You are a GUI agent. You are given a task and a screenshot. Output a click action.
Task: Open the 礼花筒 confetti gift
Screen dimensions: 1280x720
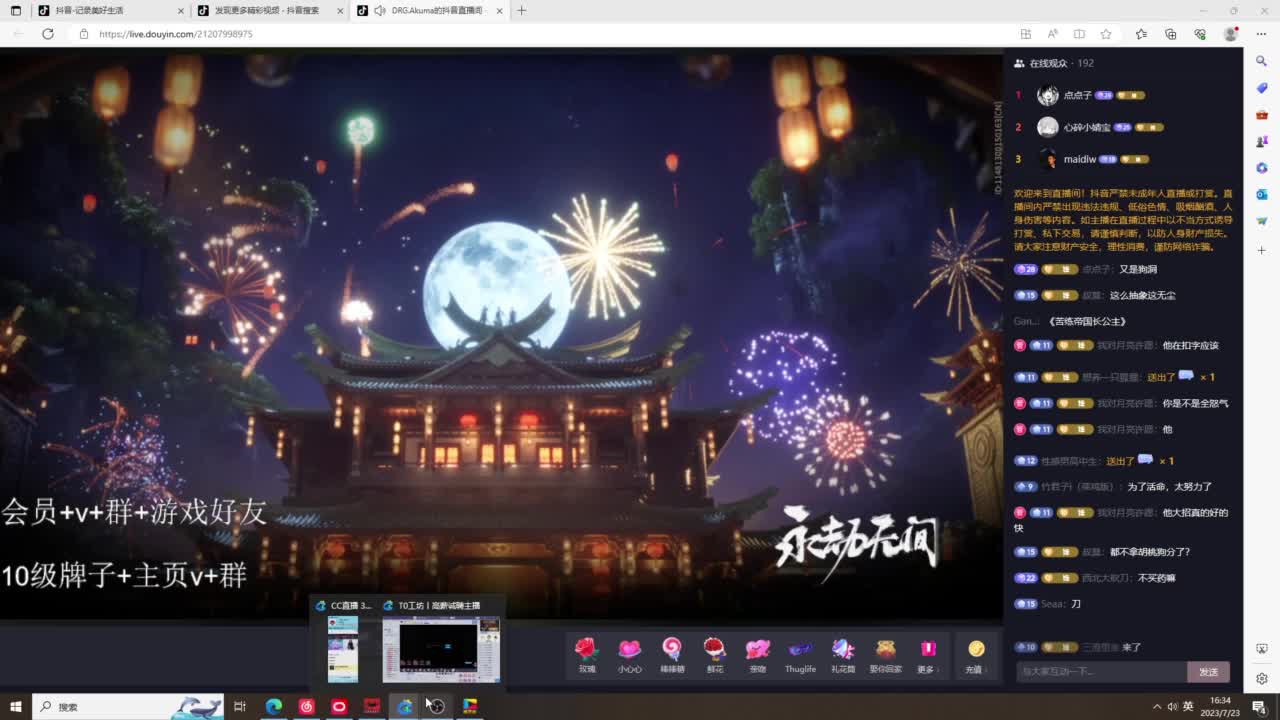843,655
